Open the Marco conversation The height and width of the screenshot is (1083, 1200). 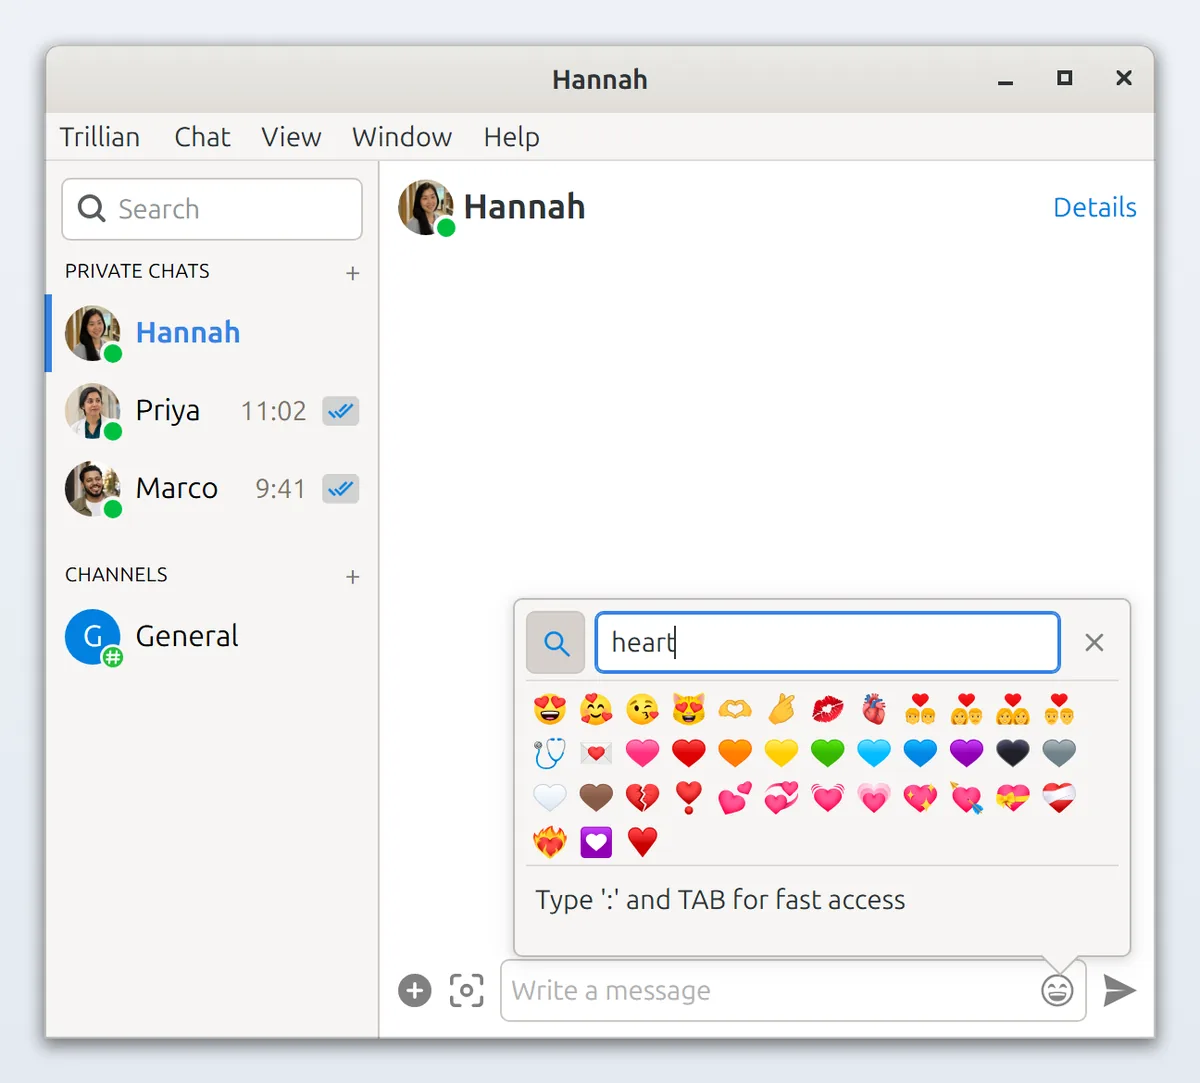(212, 489)
